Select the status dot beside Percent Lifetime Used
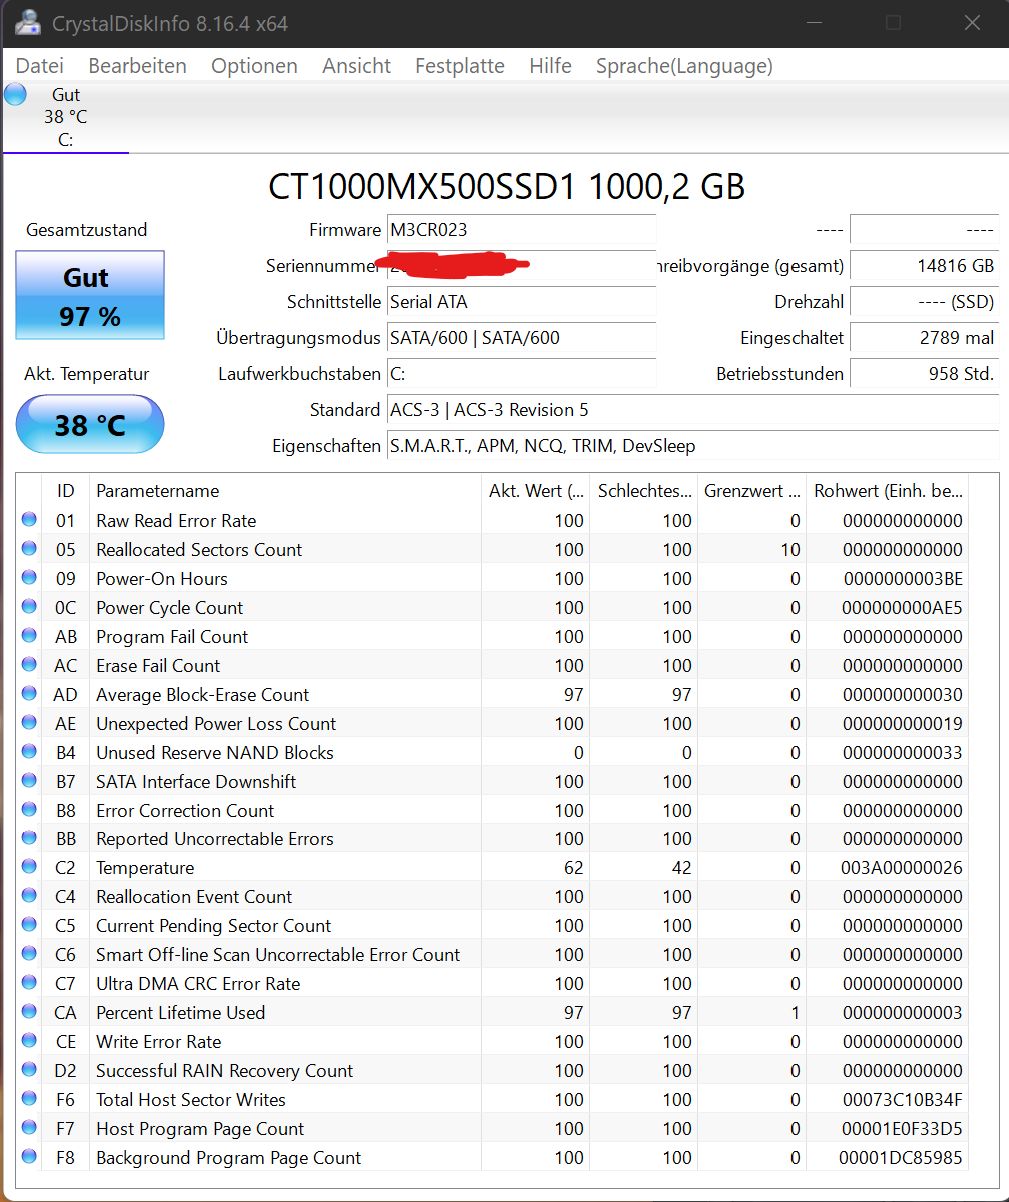This screenshot has height=1202, width=1009. pyautogui.click(x=29, y=1012)
